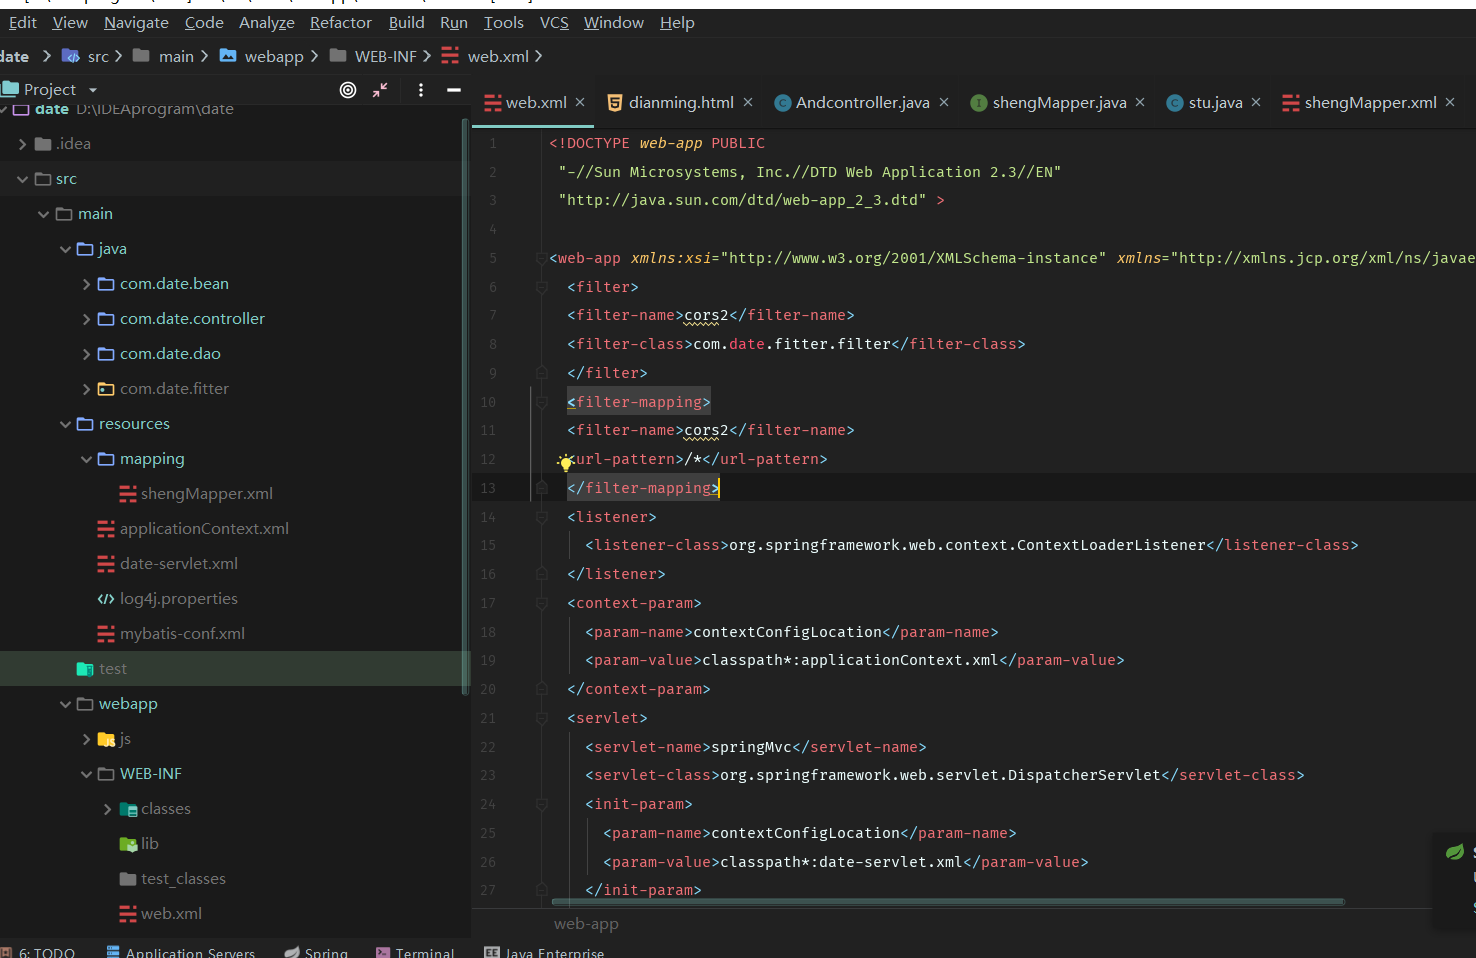Select mybatis-conf.xml in the project tree

(x=182, y=634)
